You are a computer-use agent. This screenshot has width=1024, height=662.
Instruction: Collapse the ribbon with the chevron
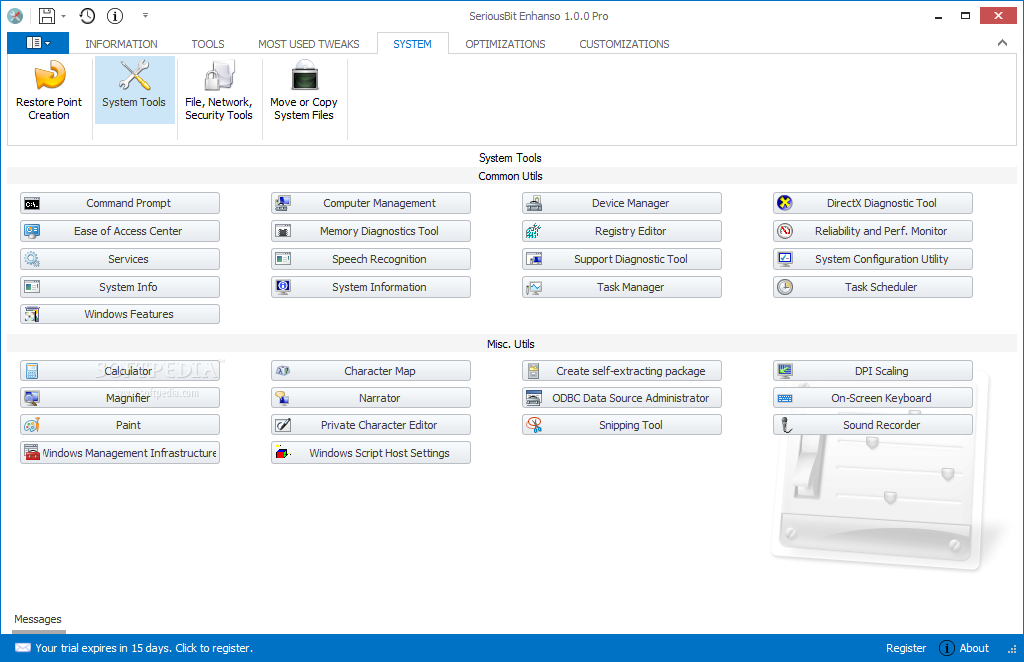[x=1002, y=43]
